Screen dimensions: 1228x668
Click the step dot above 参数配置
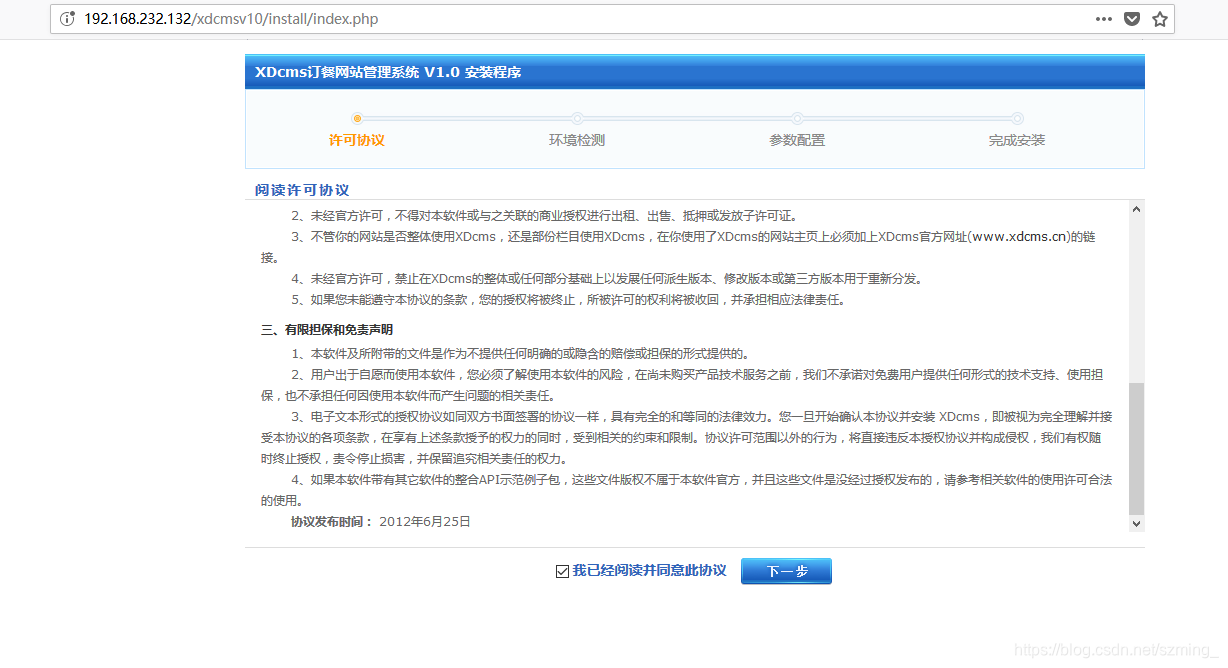point(797,118)
